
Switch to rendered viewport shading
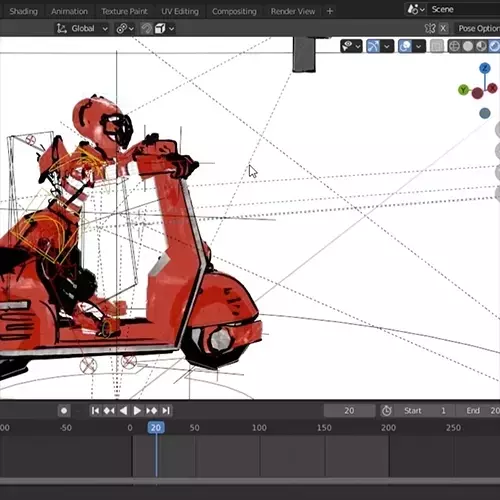coord(495,46)
